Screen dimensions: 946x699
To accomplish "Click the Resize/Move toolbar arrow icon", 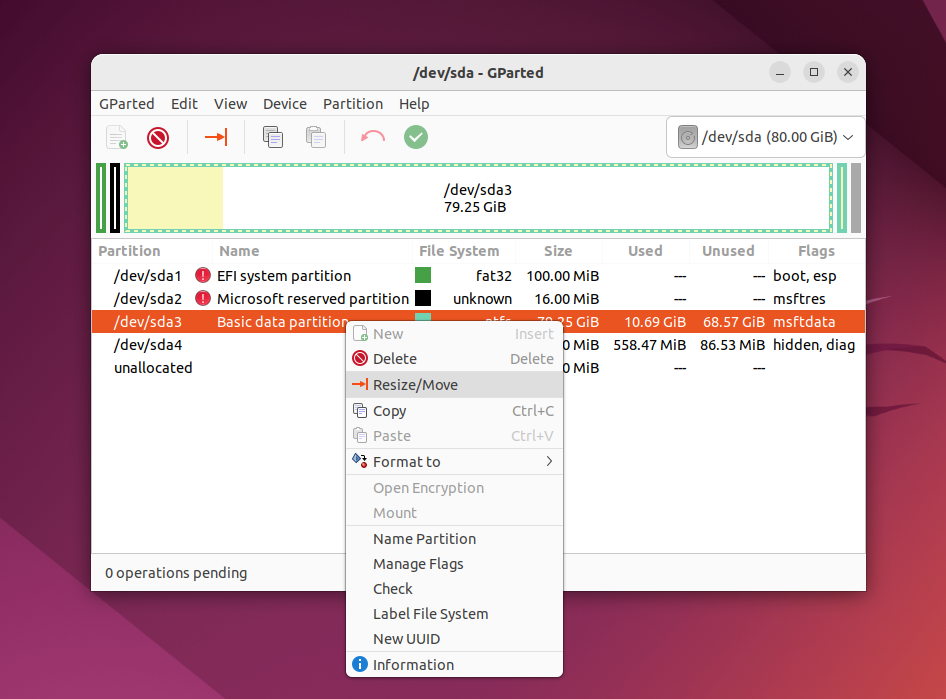I will pyautogui.click(x=215, y=137).
